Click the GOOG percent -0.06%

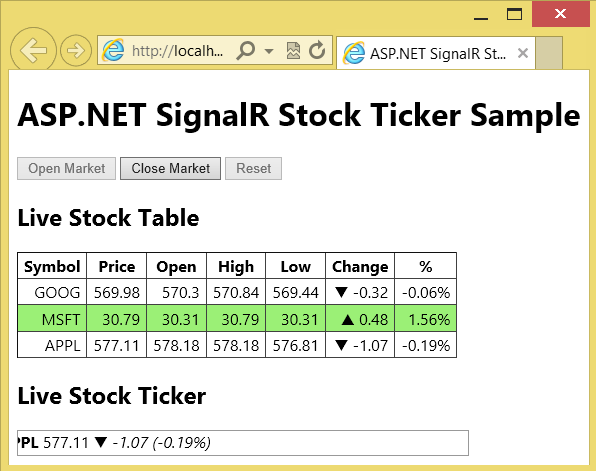pos(426,292)
